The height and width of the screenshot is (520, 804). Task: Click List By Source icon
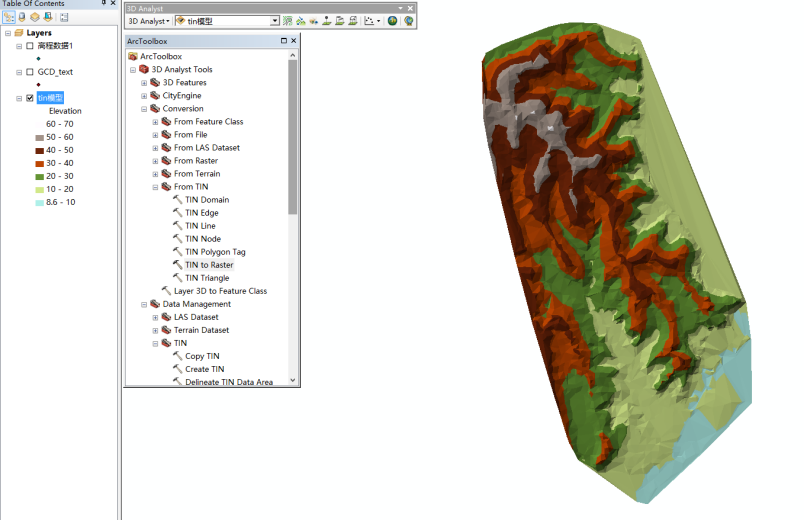21,17
